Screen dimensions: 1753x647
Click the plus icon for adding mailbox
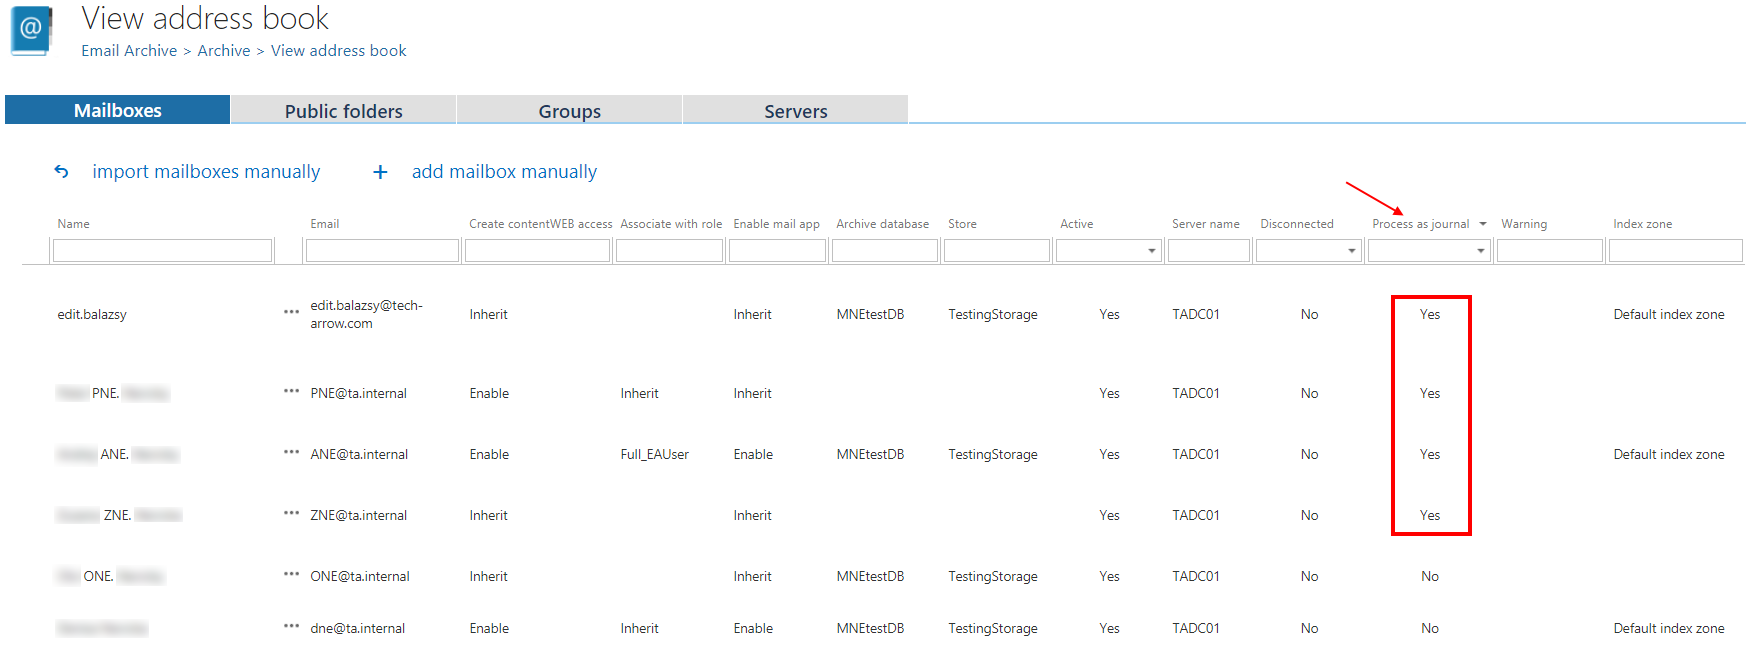380,172
